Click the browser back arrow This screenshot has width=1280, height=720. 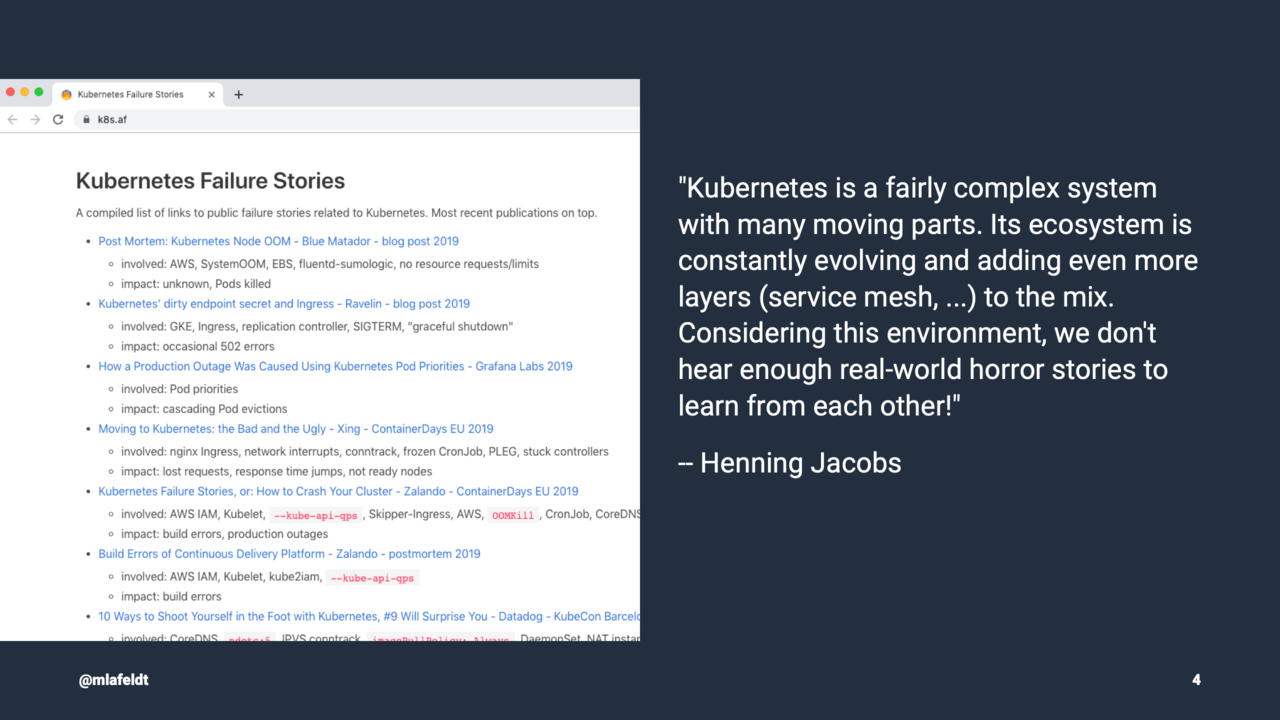pos(12,119)
